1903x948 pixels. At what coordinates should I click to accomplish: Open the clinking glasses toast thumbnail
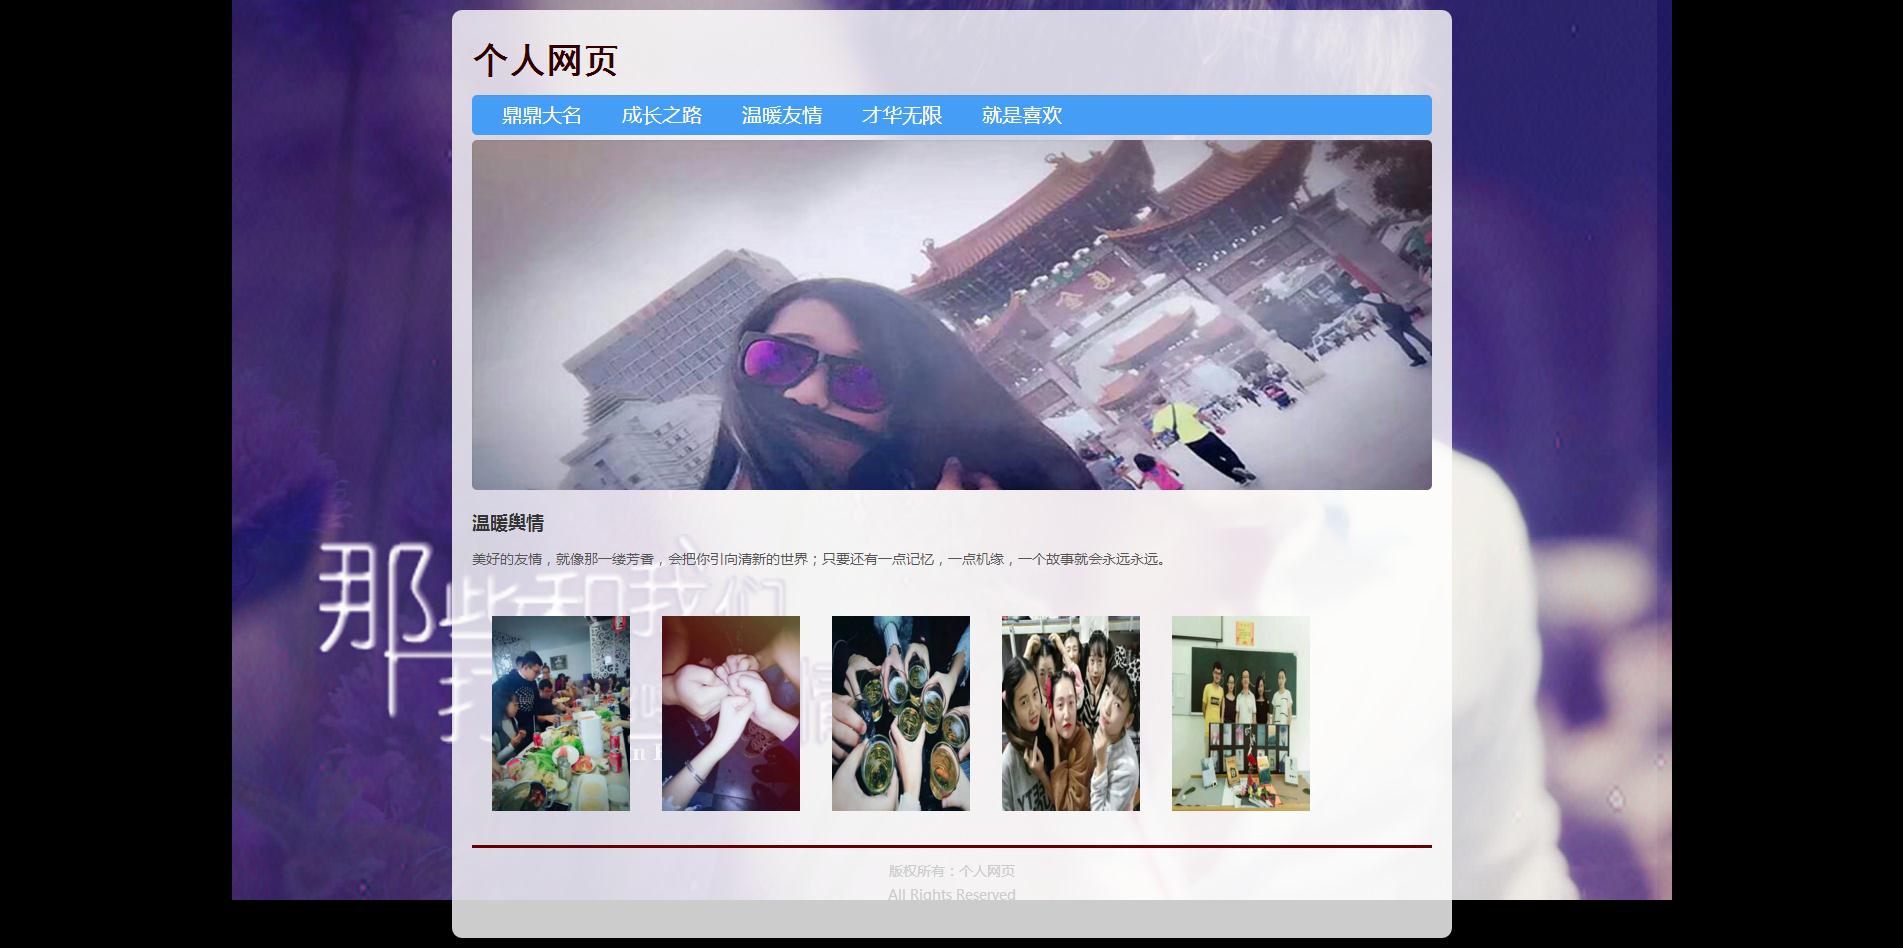point(900,713)
